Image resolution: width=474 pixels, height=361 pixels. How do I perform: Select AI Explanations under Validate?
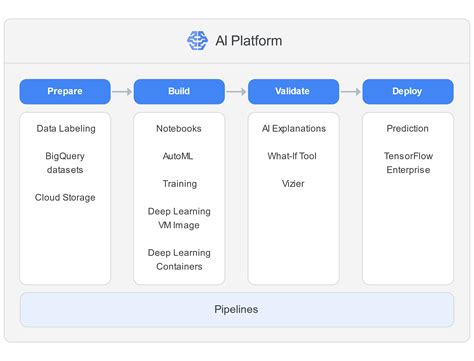pyautogui.click(x=294, y=129)
